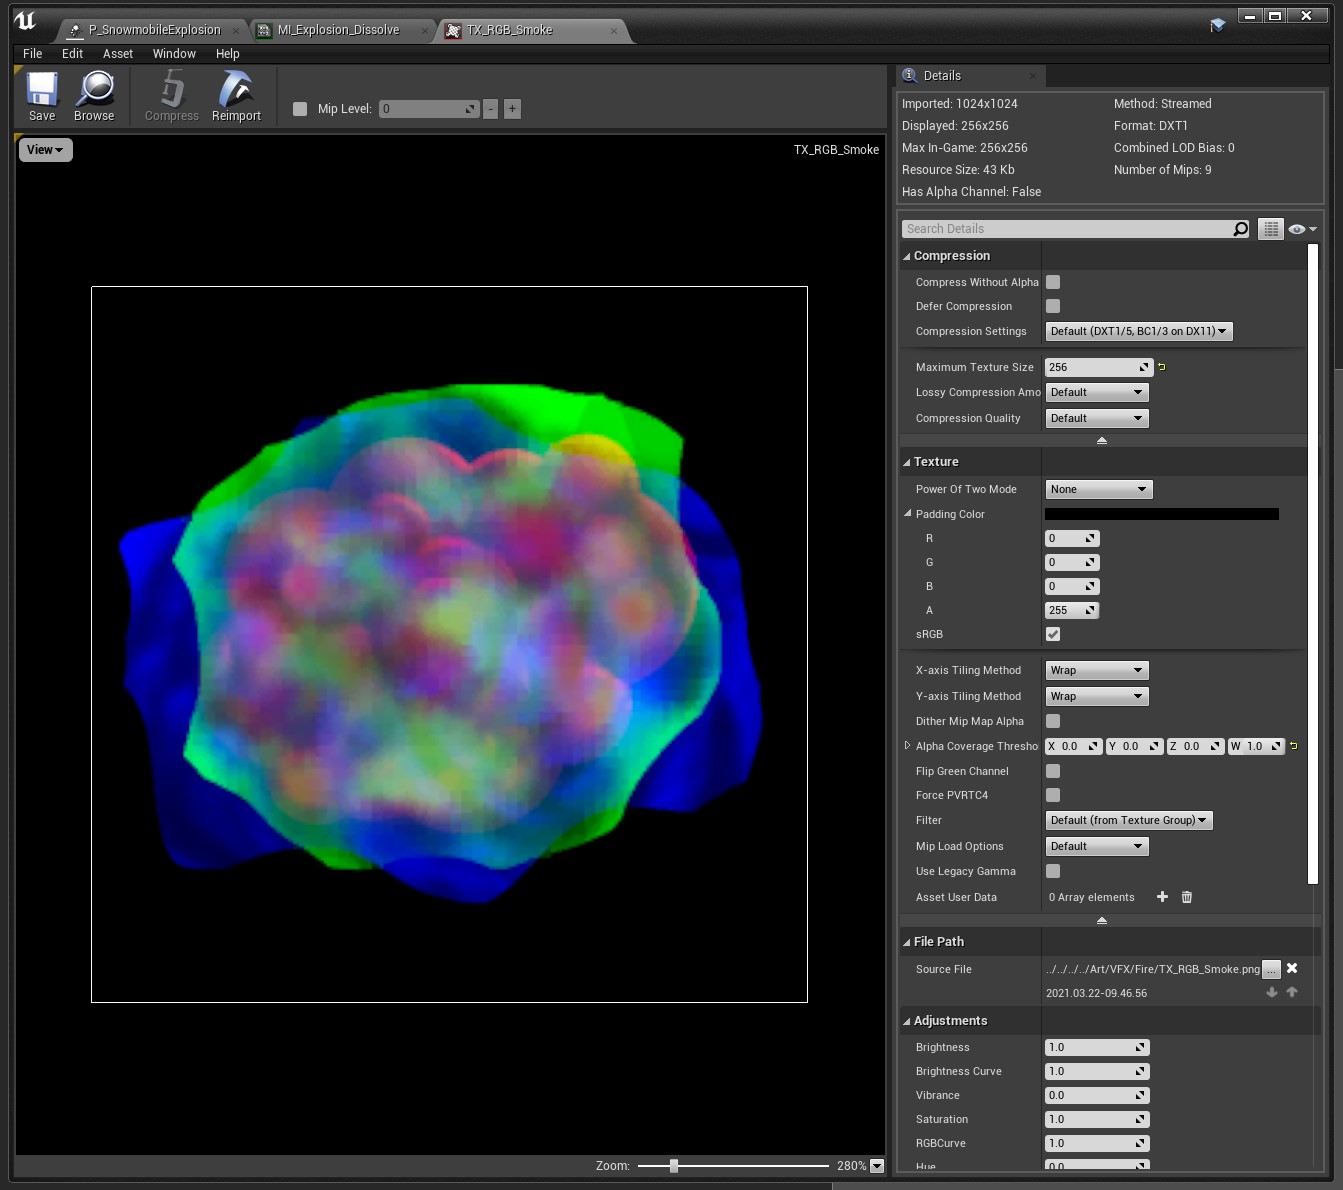The width and height of the screenshot is (1343, 1190).
Task: Open the Asset menu
Action: coord(117,54)
